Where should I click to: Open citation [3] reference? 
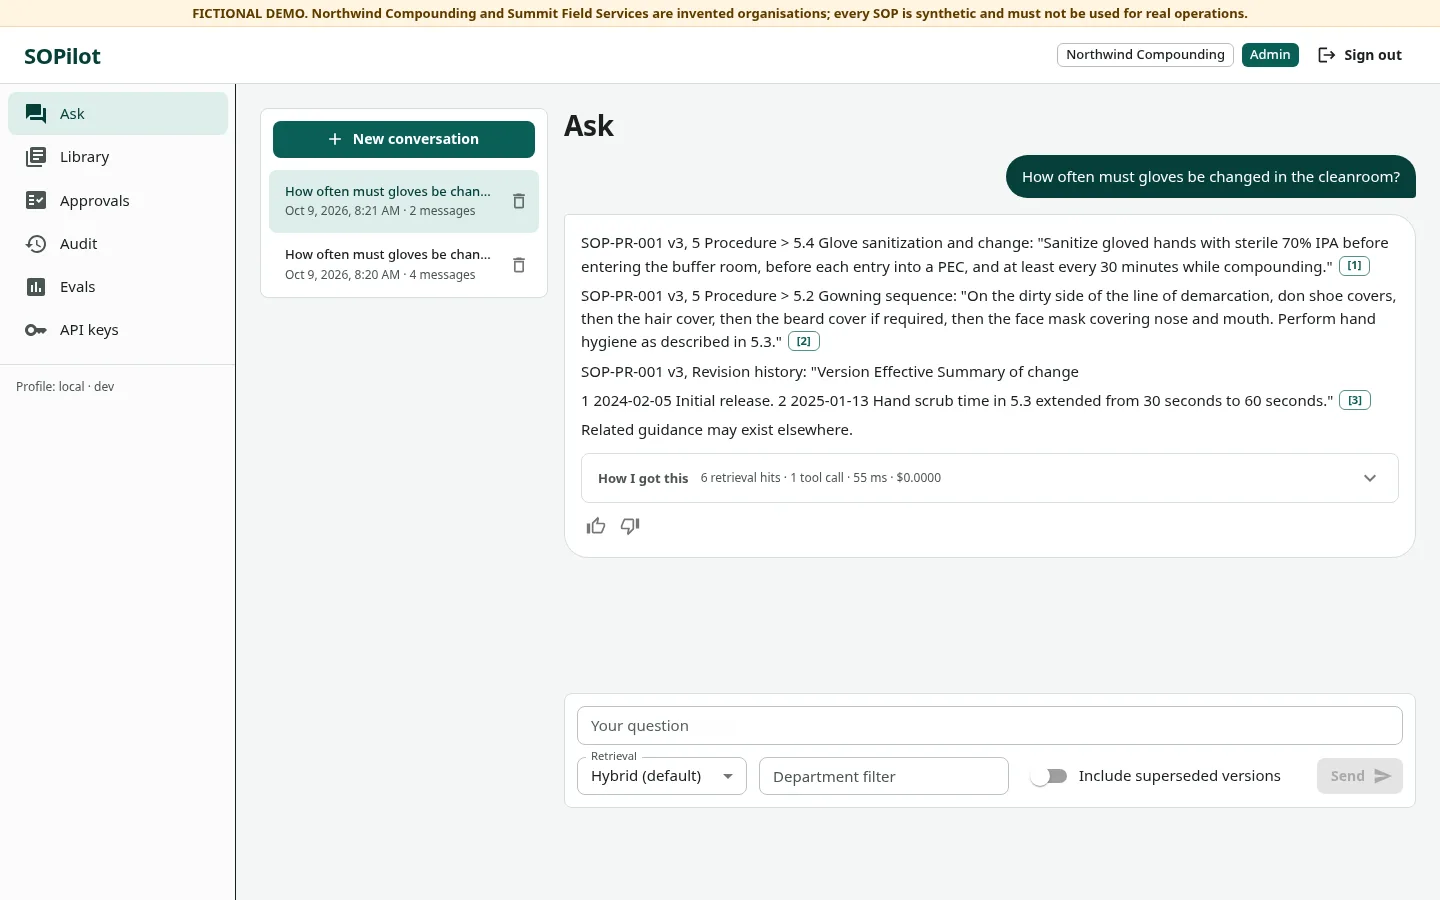point(1355,400)
